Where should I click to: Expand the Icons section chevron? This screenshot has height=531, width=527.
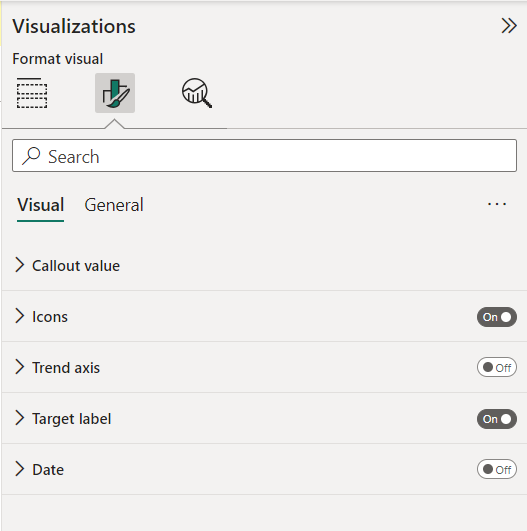click(x=20, y=316)
